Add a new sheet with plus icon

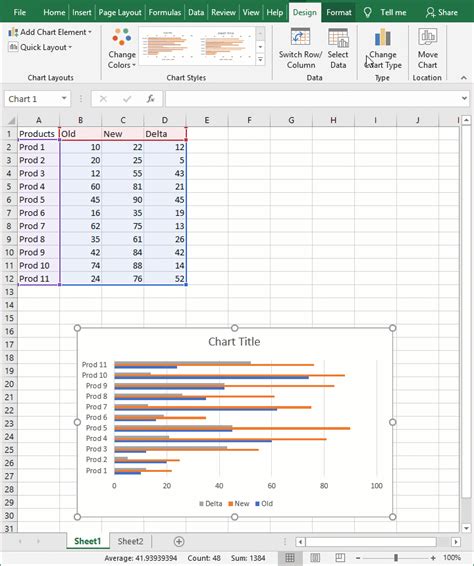click(x=179, y=541)
